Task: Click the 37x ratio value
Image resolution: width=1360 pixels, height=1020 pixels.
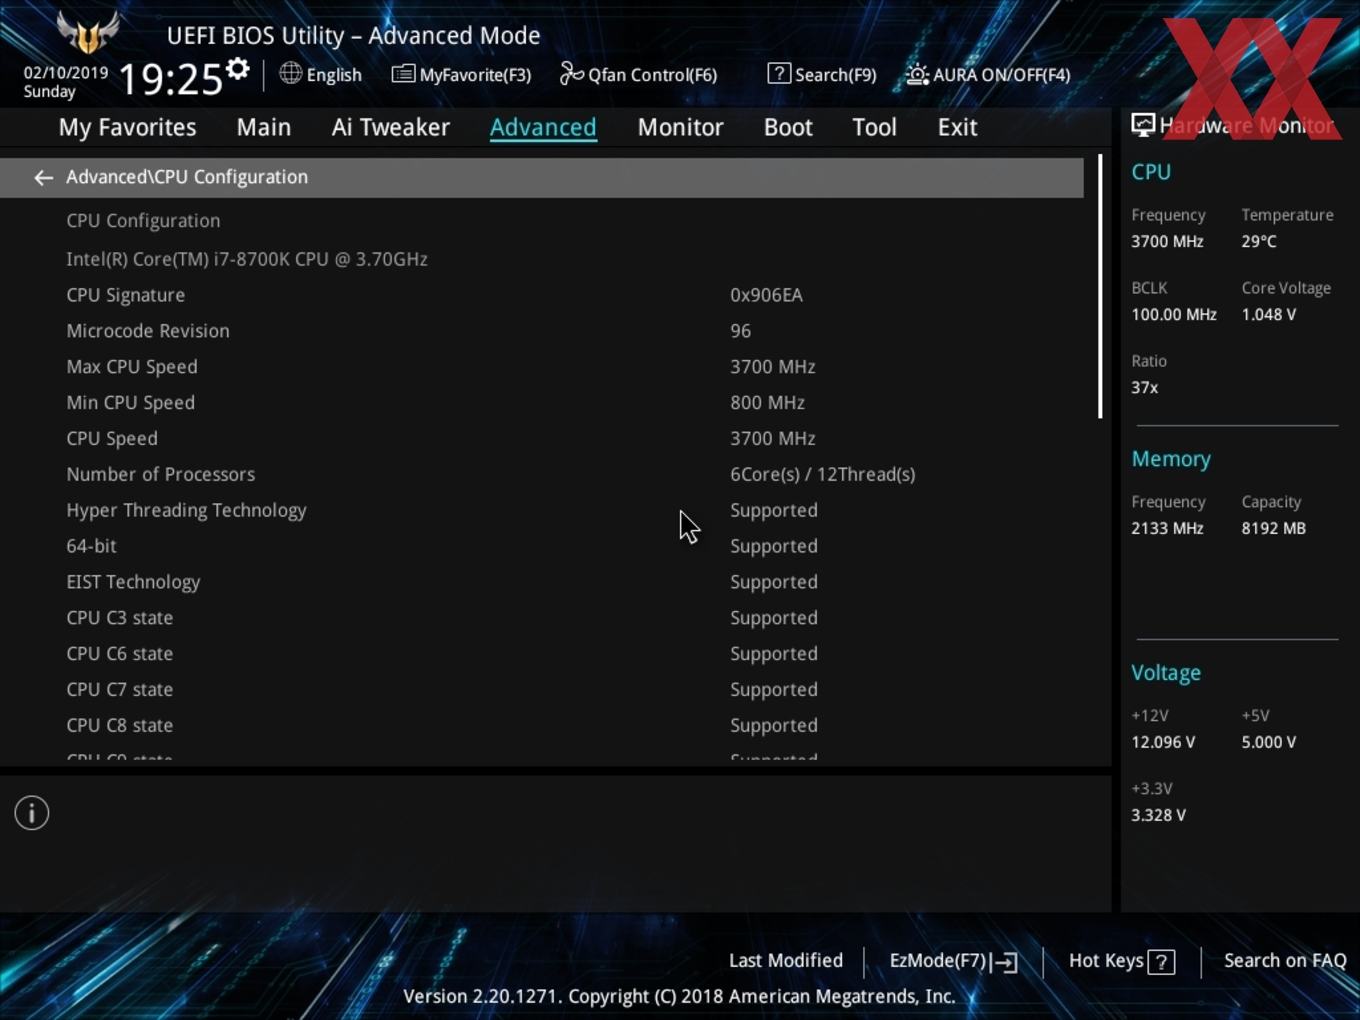Action: 1144,388
